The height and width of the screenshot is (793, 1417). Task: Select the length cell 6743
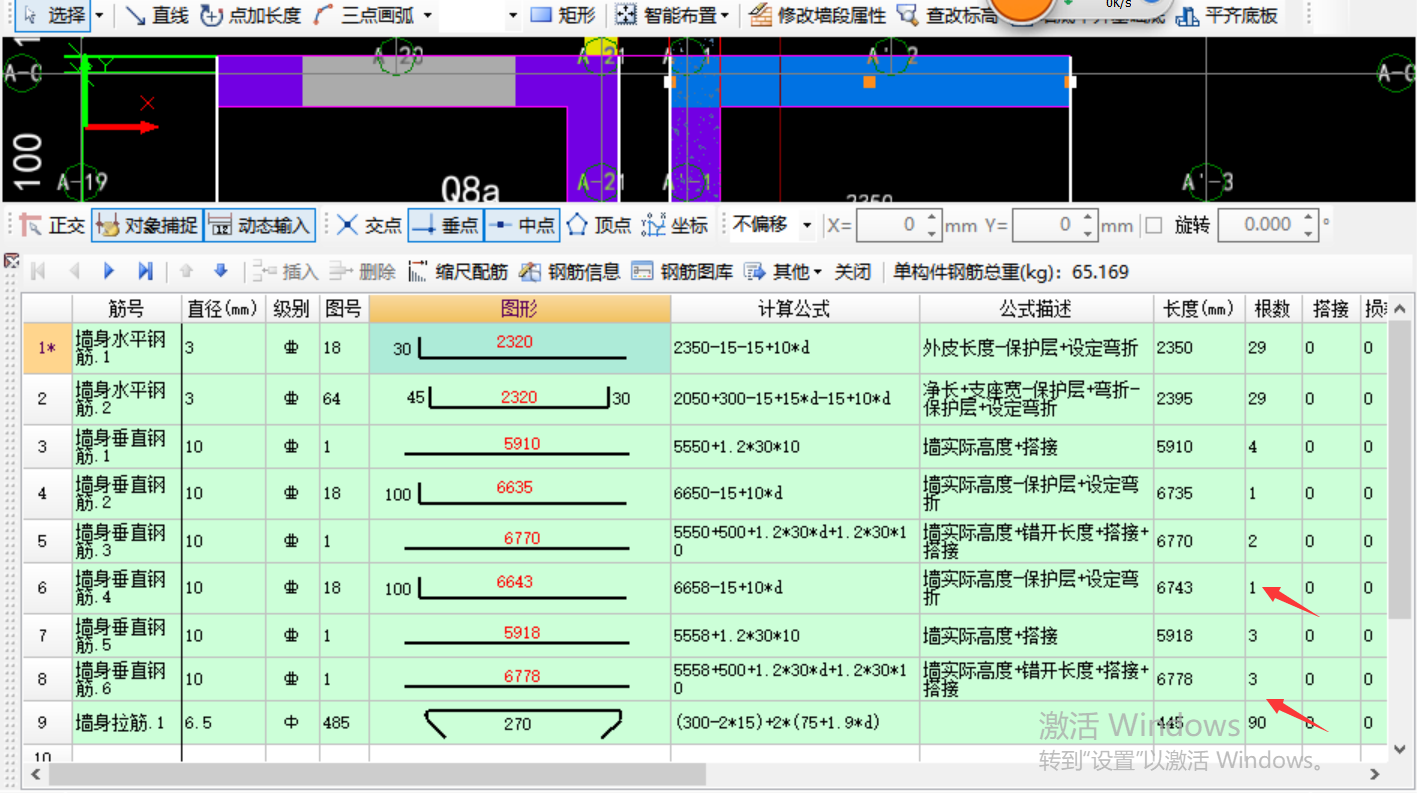point(1199,588)
